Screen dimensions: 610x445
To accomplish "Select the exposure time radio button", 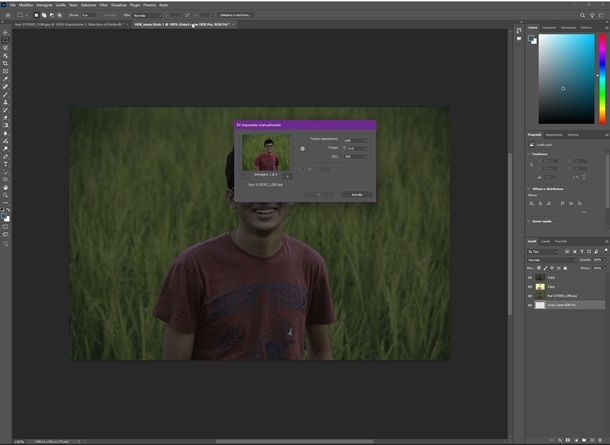I will tap(303, 148).
